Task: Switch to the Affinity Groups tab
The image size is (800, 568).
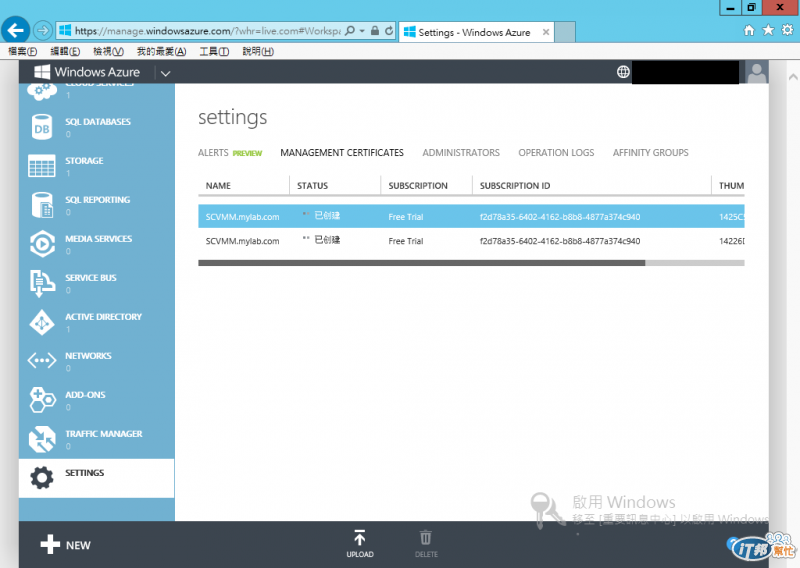Action: click(651, 153)
